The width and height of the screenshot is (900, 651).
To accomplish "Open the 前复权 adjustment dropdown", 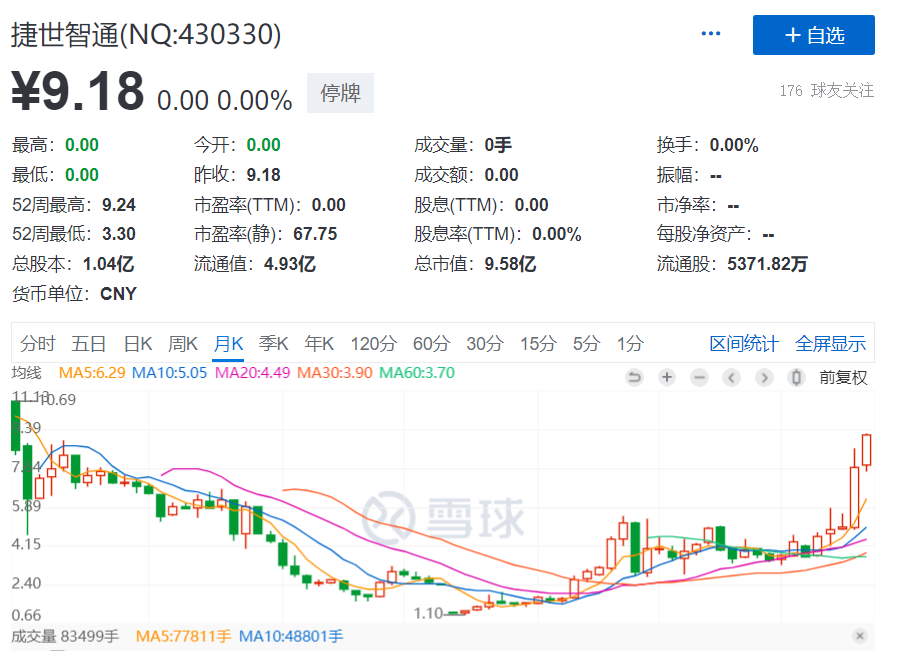I will pyautogui.click(x=843, y=378).
